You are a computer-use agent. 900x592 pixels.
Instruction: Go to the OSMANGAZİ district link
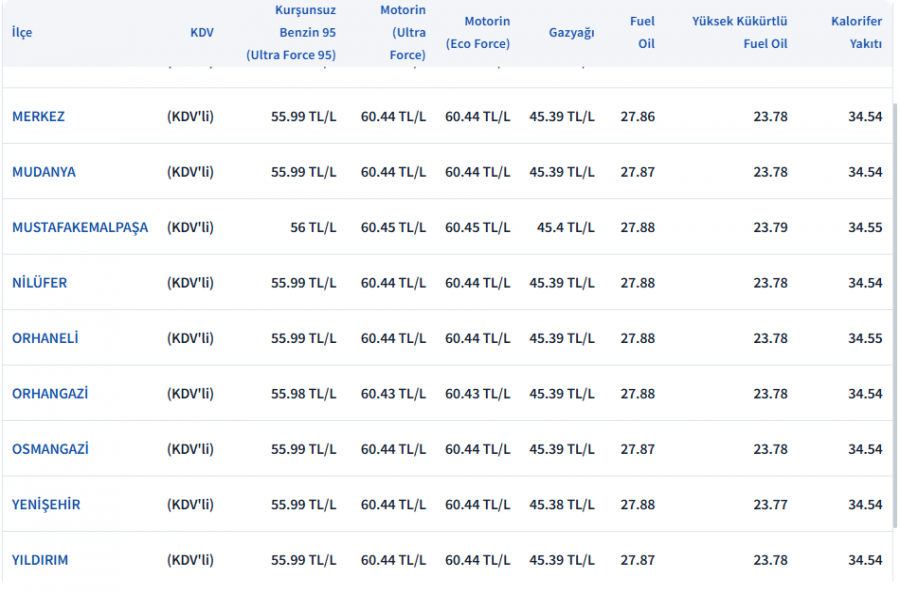click(50, 449)
